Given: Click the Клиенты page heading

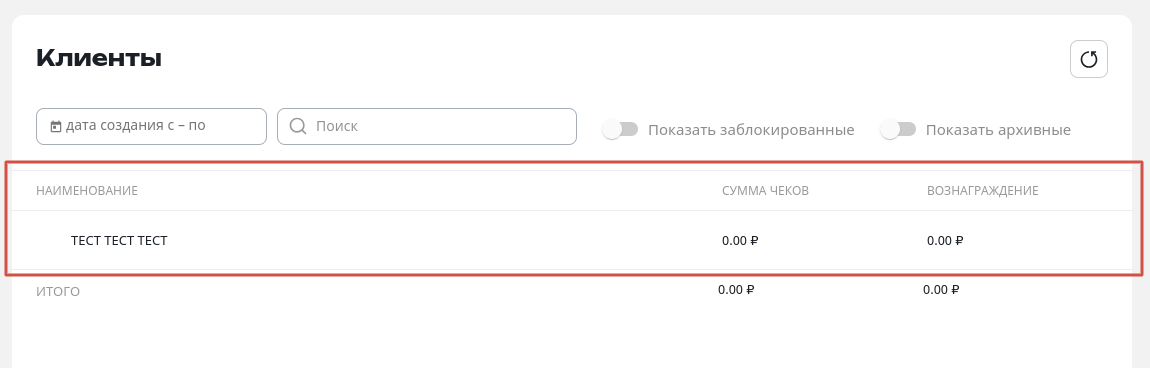Looking at the screenshot, I should click(x=99, y=58).
